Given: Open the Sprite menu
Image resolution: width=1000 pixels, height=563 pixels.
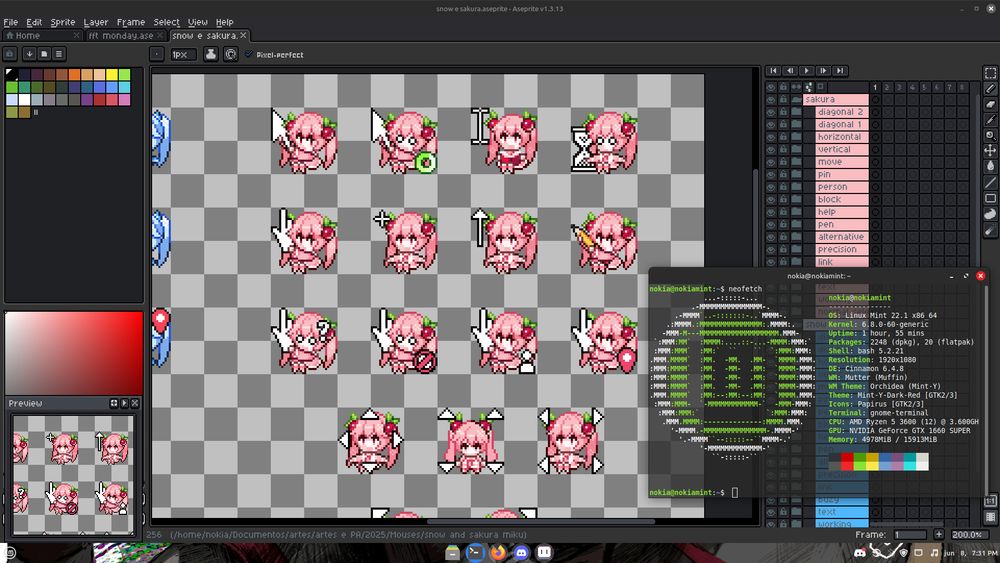Looking at the screenshot, I should coord(62,22).
